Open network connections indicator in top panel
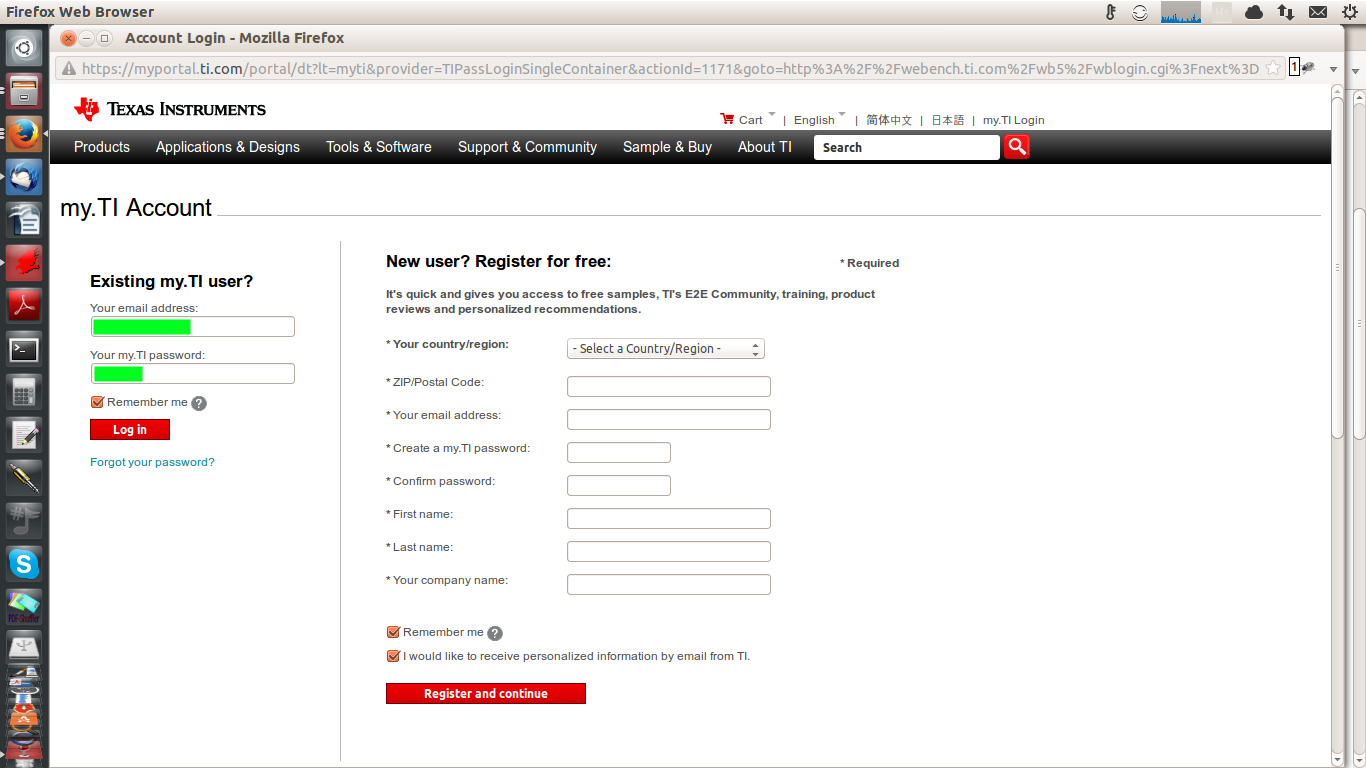This screenshot has width=1366, height=768. tap(1286, 12)
